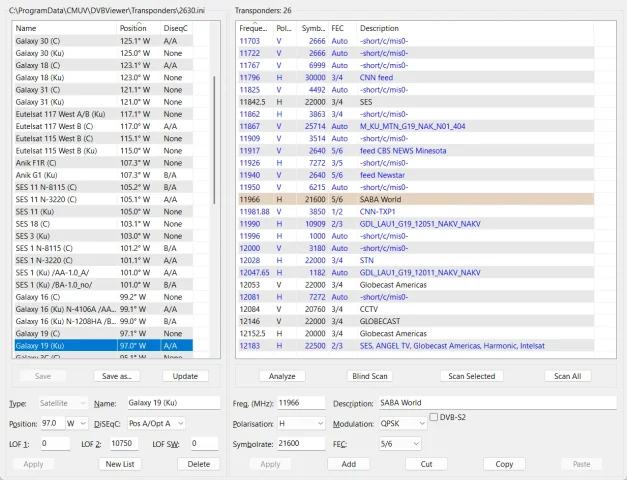Select Galaxy 19 (C) in satellite list
Screen dimensions: 627x480
point(104,334)
